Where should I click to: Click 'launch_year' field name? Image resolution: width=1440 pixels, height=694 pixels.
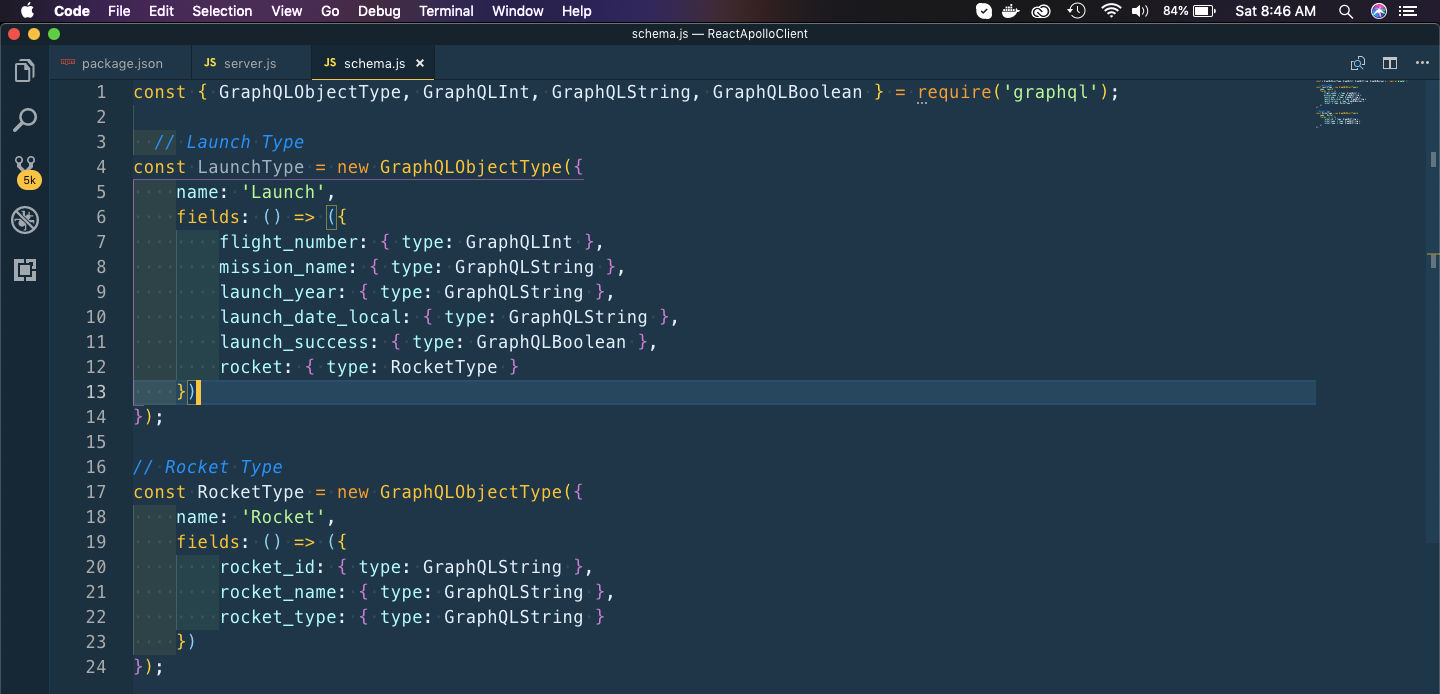click(278, 292)
